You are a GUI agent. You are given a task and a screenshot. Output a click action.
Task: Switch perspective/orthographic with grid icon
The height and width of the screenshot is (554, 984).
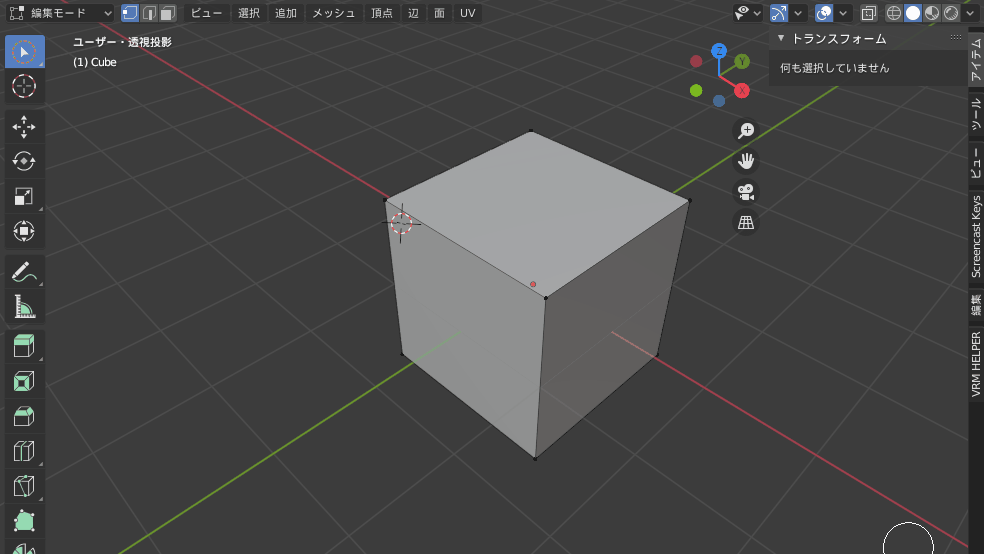tap(746, 223)
